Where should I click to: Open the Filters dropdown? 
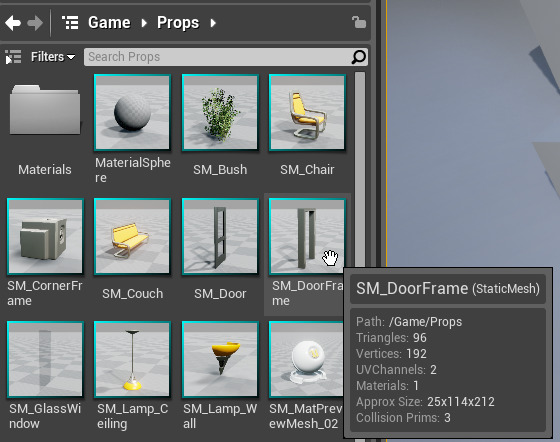click(x=53, y=57)
